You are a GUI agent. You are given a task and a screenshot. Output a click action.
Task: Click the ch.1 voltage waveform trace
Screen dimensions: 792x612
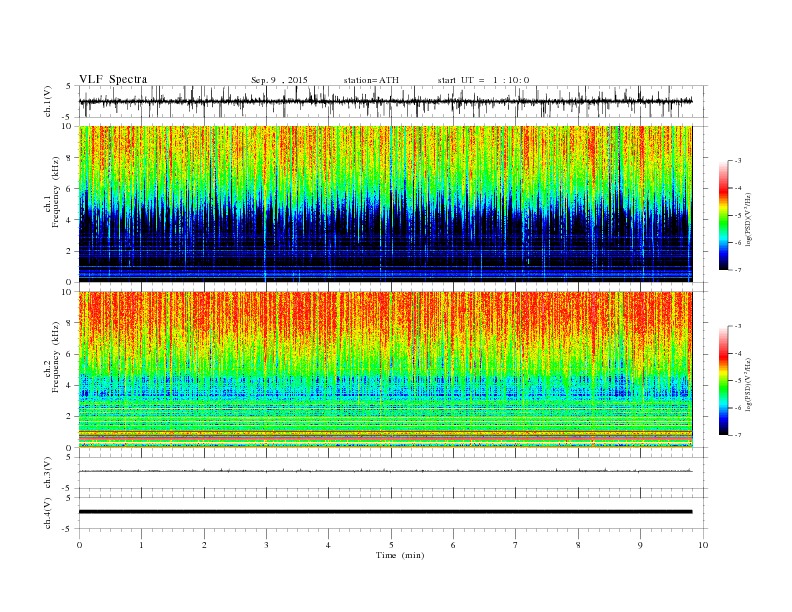coord(385,101)
